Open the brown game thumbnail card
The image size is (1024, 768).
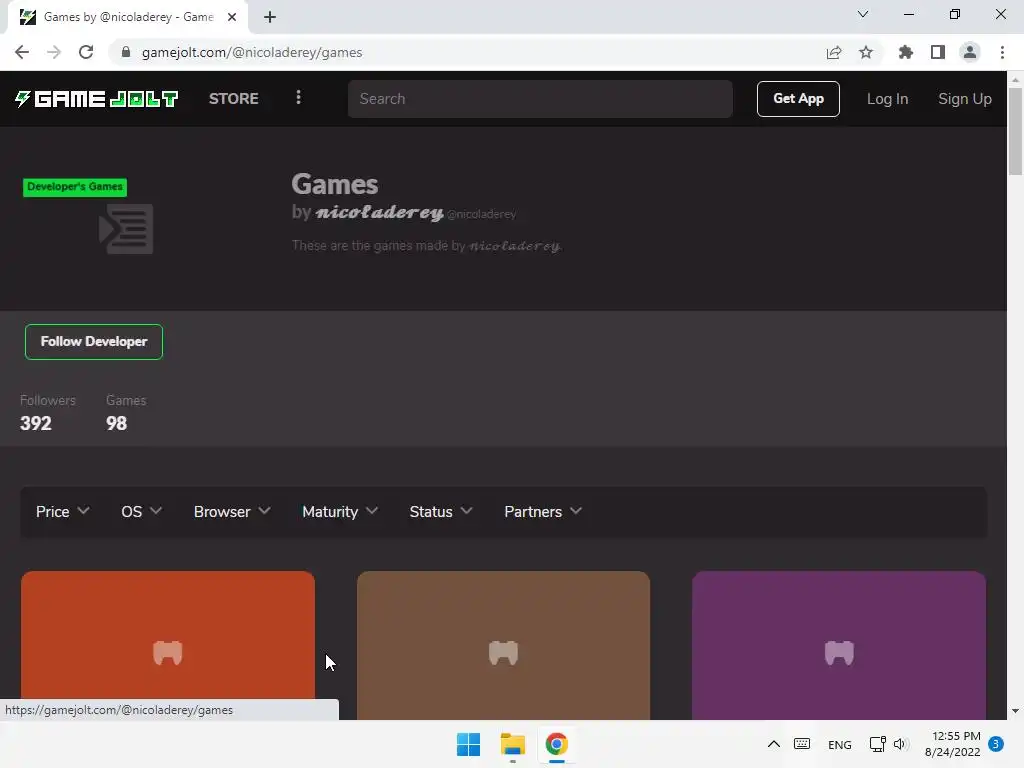point(504,645)
